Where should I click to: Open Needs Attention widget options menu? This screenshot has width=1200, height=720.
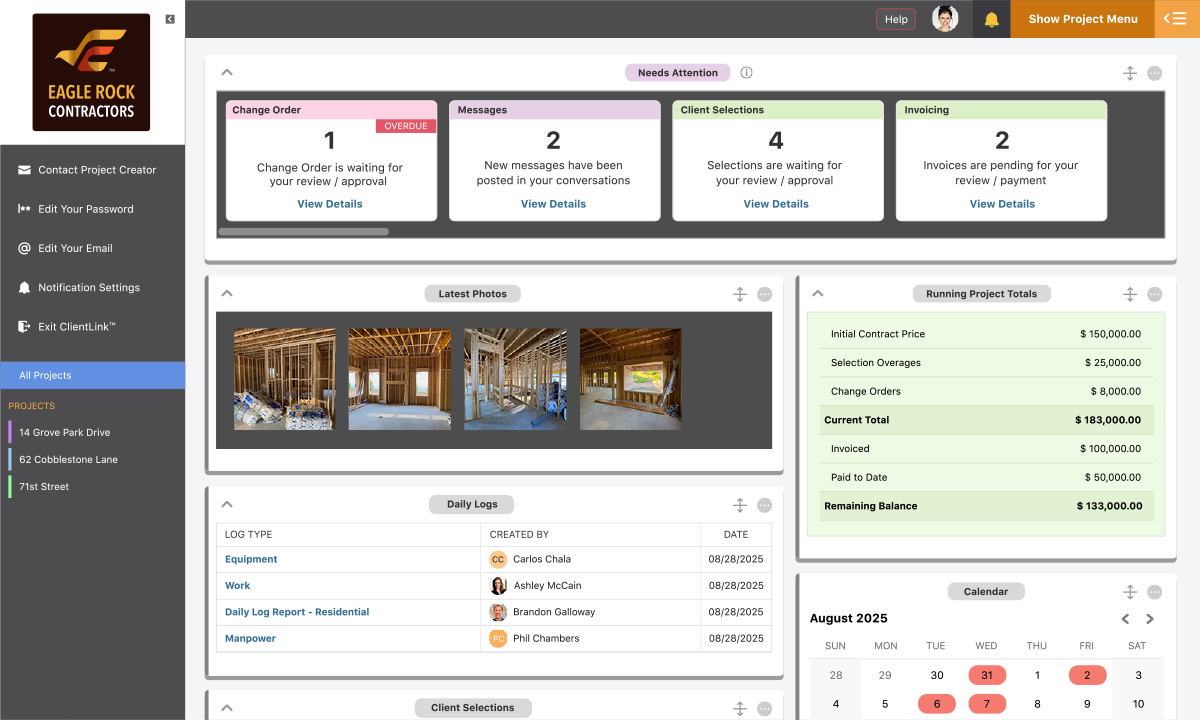pos(1154,73)
